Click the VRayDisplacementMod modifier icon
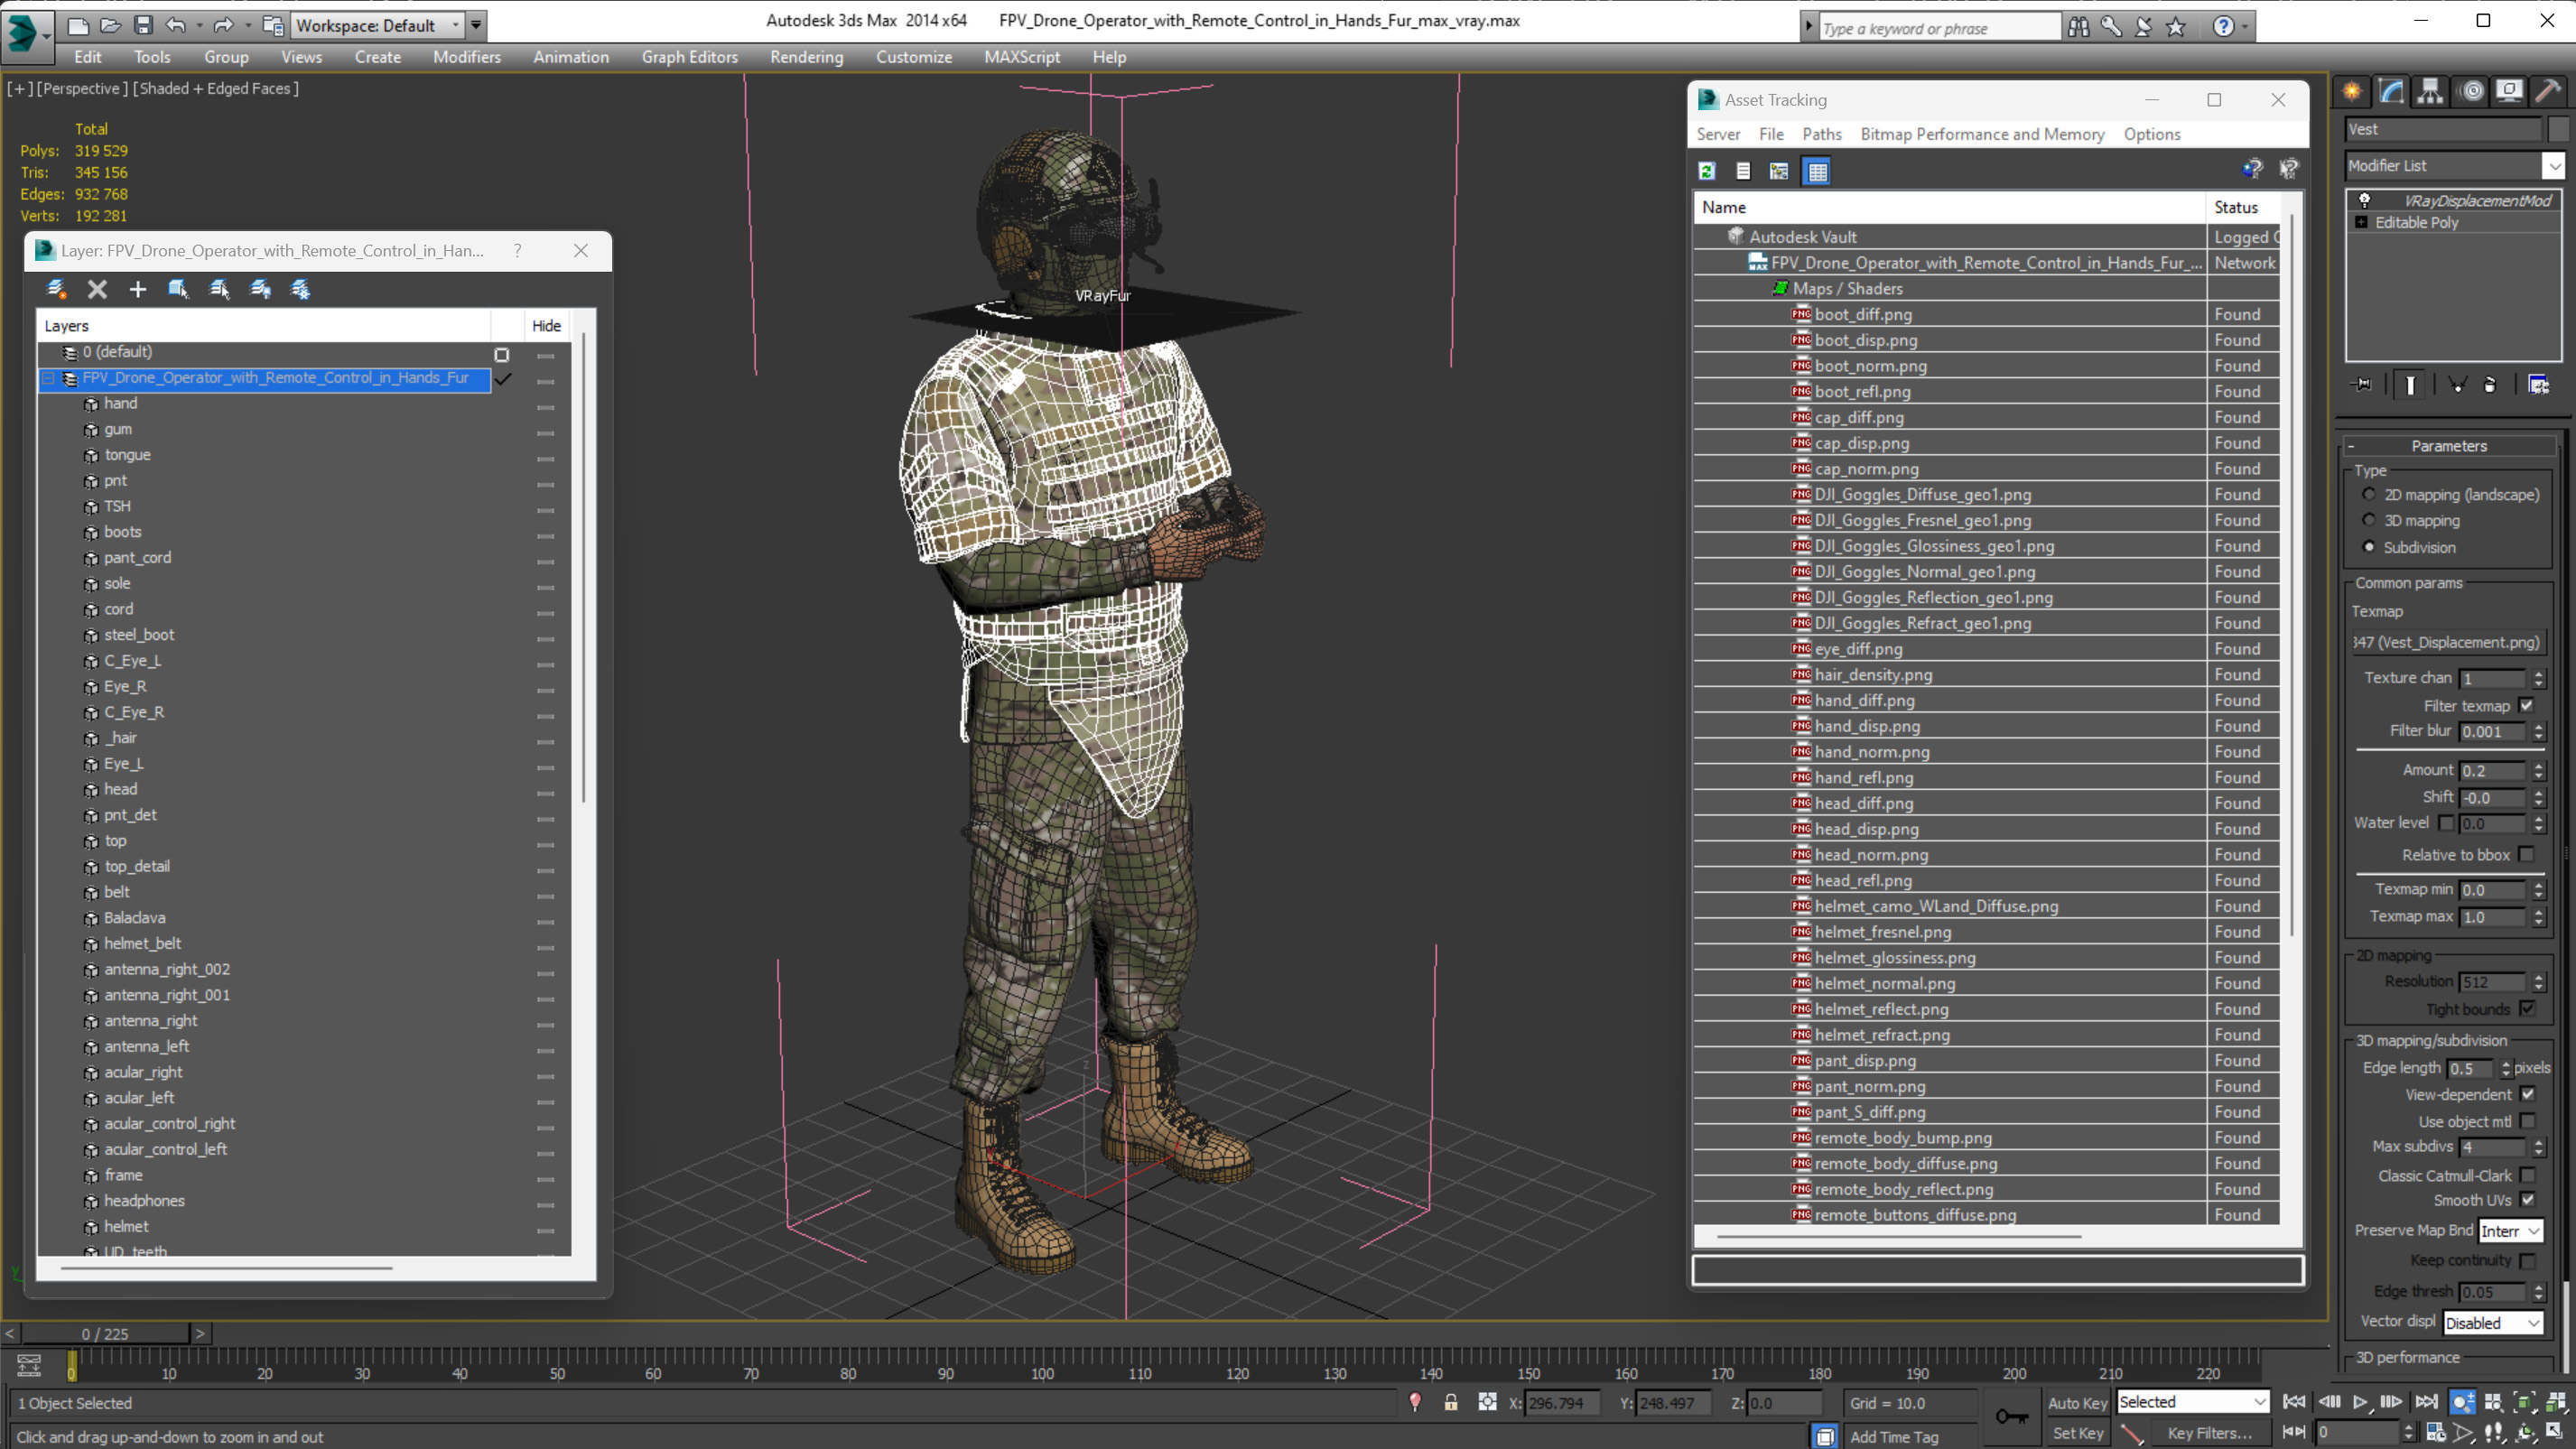This screenshot has height=1449, width=2576. tap(2366, 200)
